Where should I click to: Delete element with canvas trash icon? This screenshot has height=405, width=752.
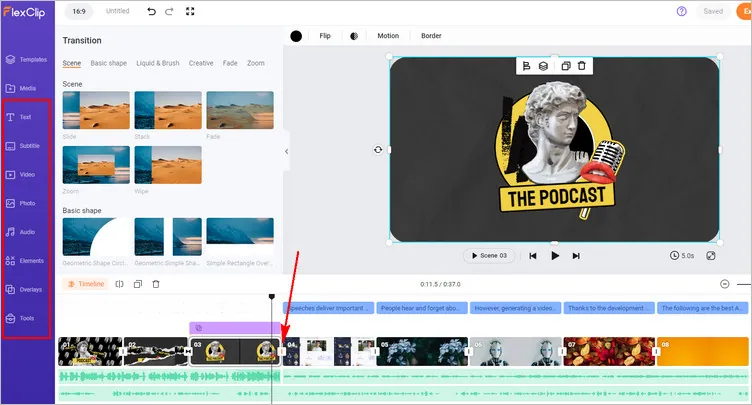(x=582, y=66)
